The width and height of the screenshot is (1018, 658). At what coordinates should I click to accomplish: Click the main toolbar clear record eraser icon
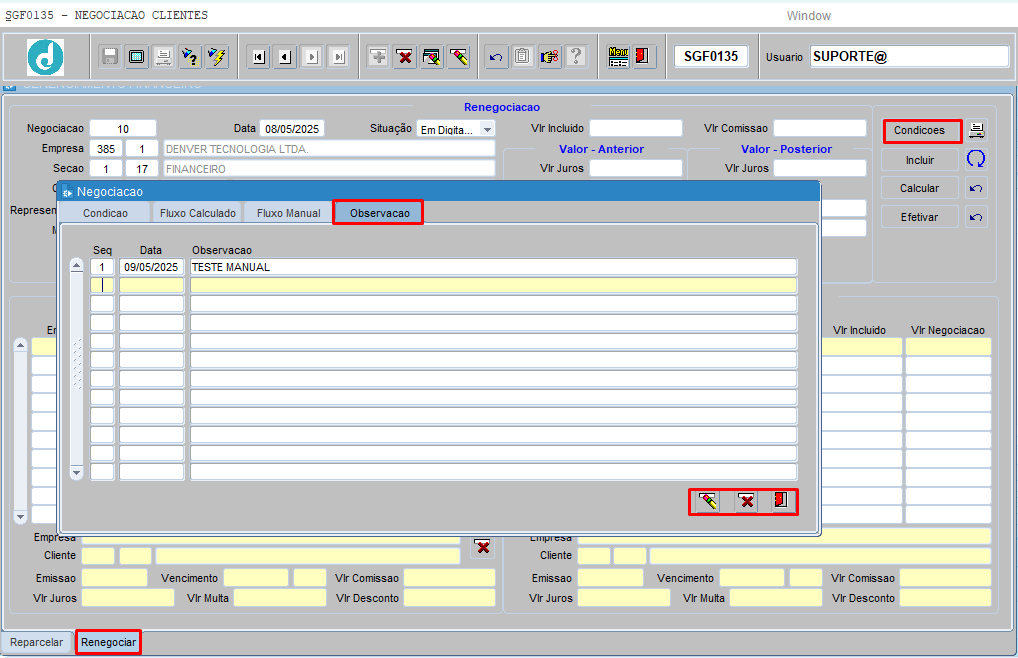[x=458, y=57]
